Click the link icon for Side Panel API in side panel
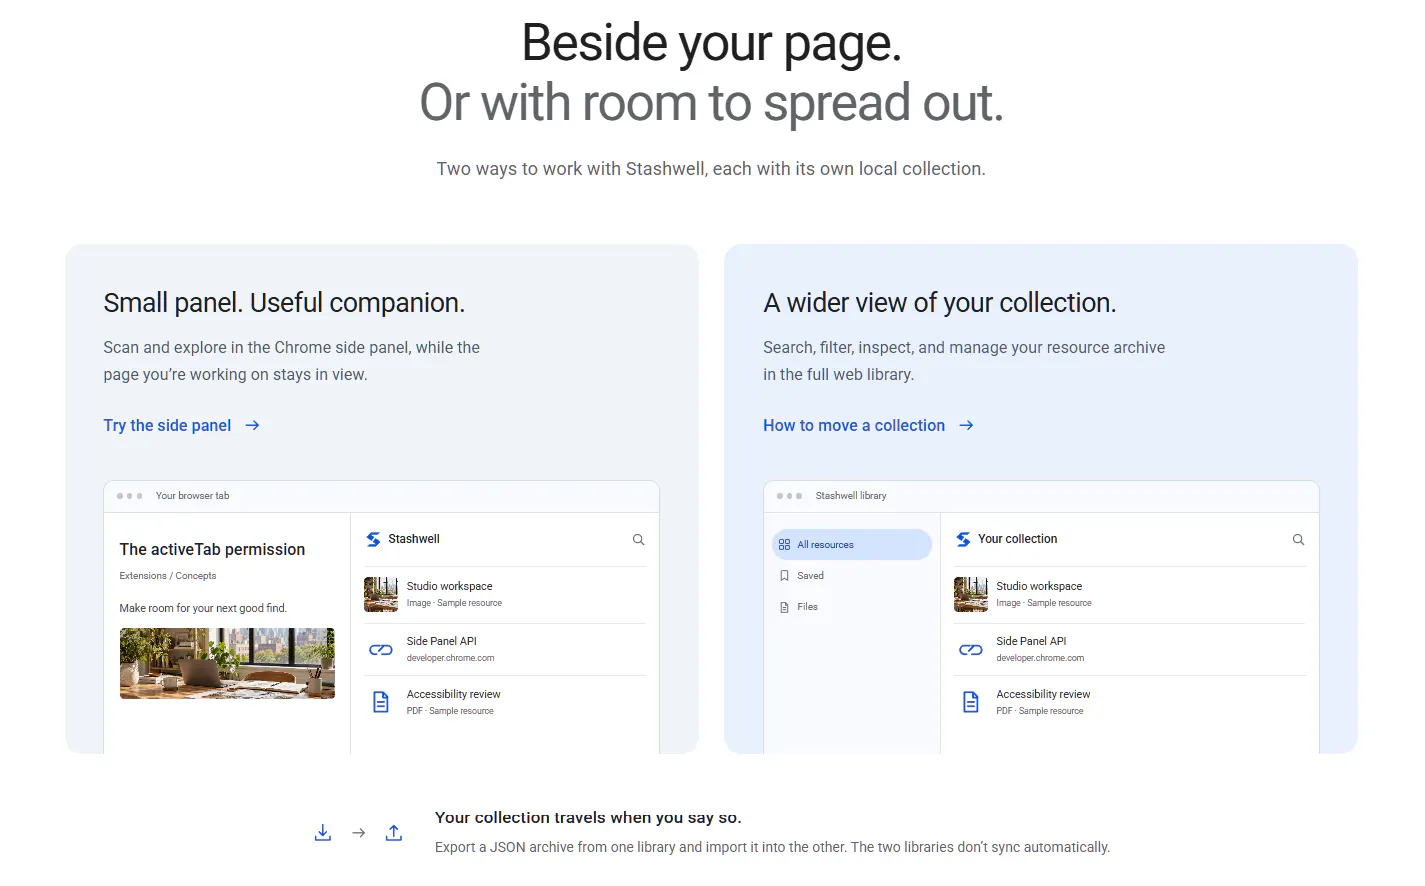Screen dimensions: 1425x886 point(381,650)
